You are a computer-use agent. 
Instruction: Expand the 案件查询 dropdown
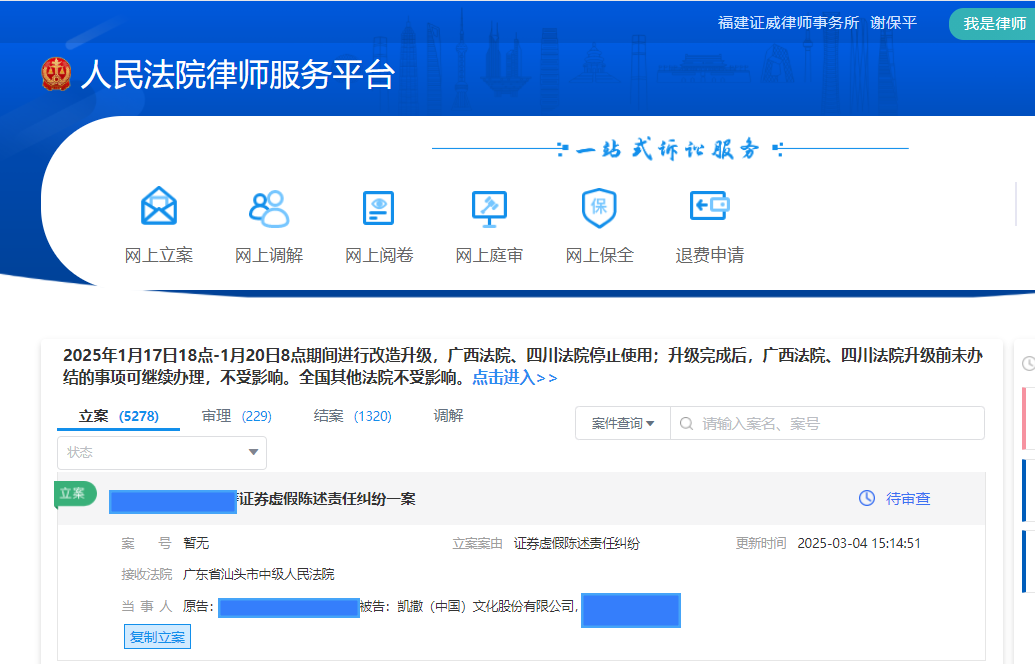622,423
